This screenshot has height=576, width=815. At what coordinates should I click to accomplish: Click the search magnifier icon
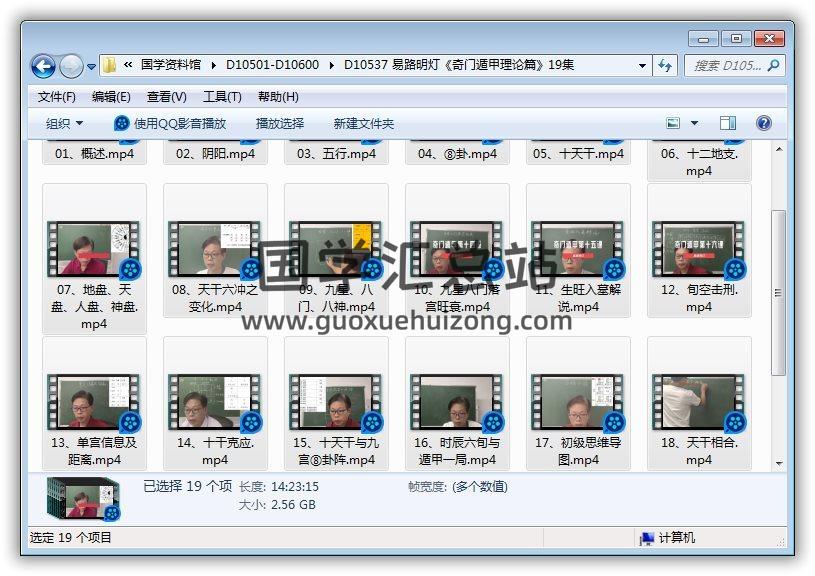(772, 66)
